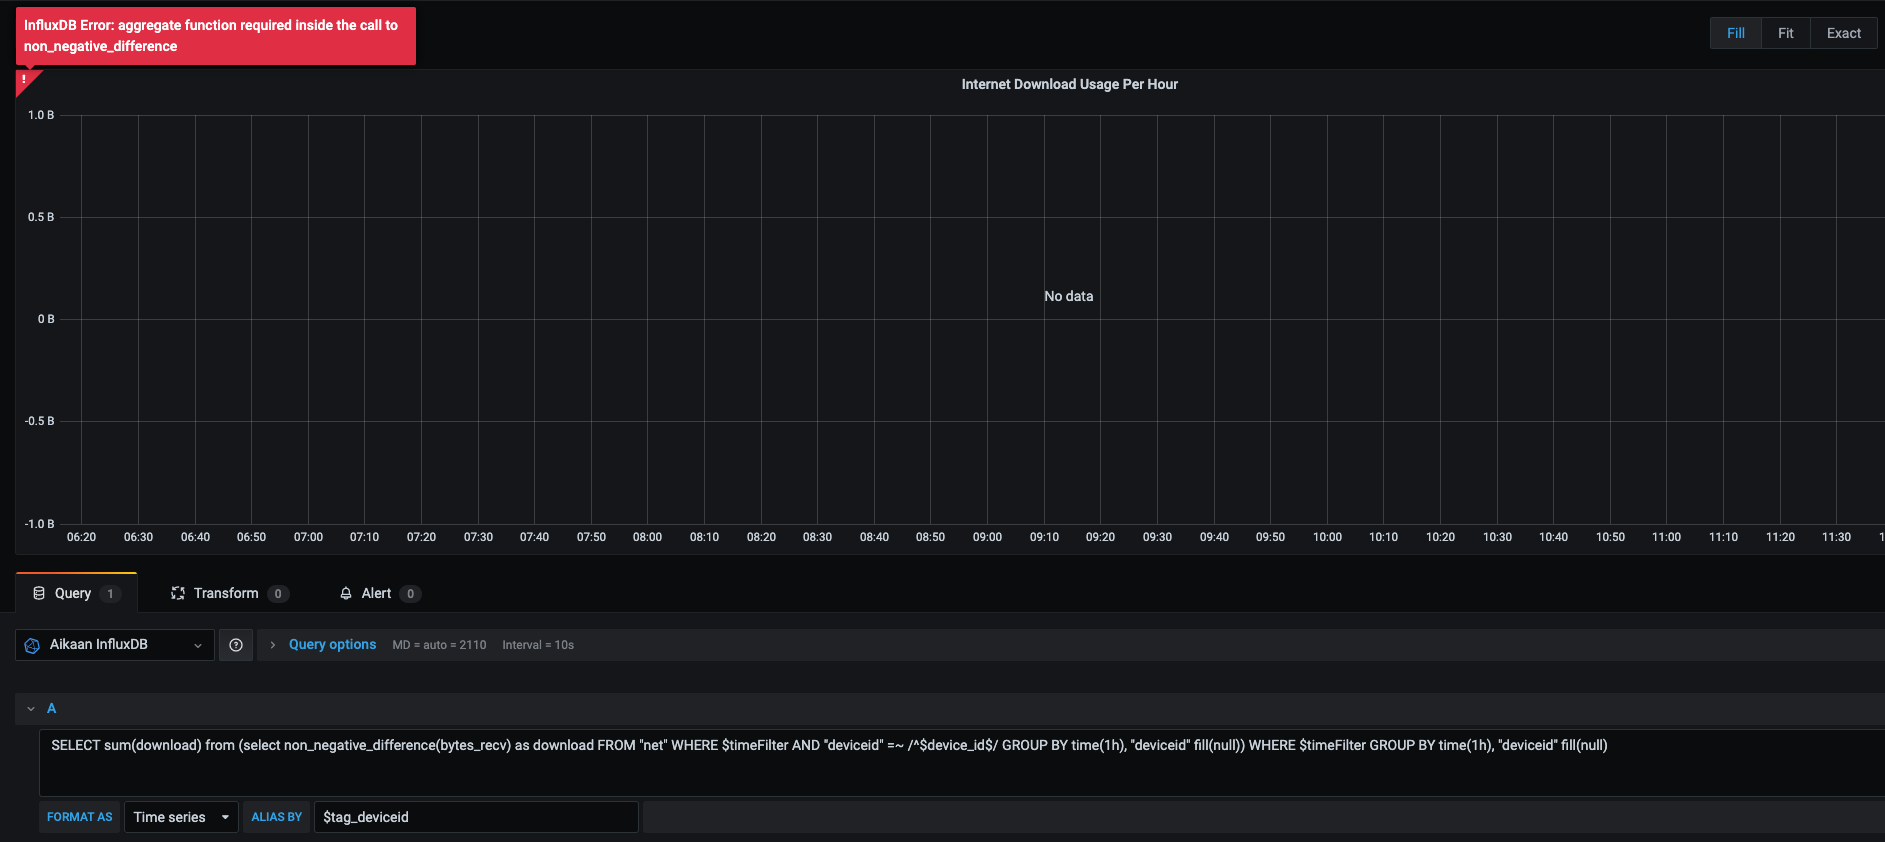
Task: Click the Query tab count badge 1
Action: tap(110, 594)
